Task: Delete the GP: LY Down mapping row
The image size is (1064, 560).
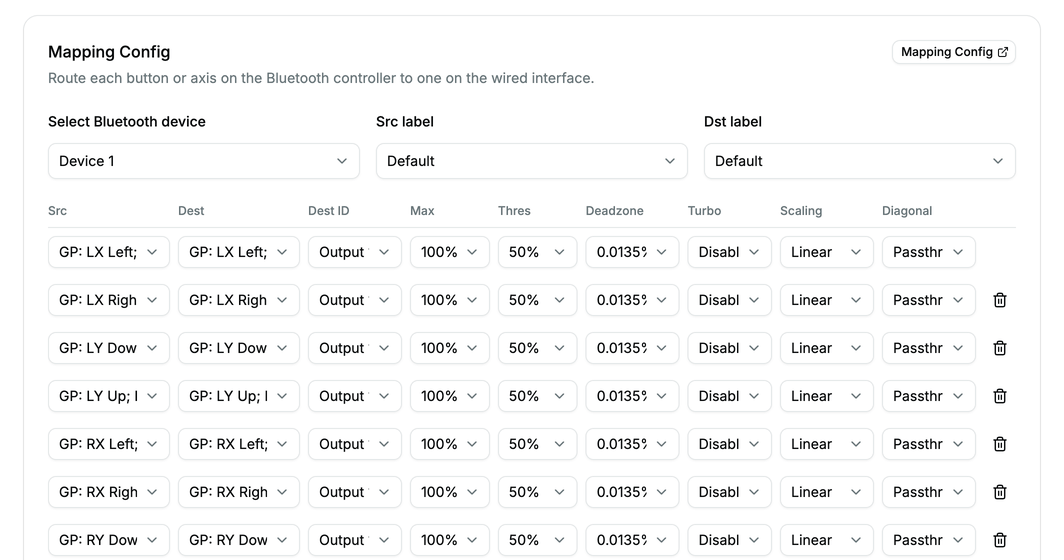Action: tap(1000, 348)
